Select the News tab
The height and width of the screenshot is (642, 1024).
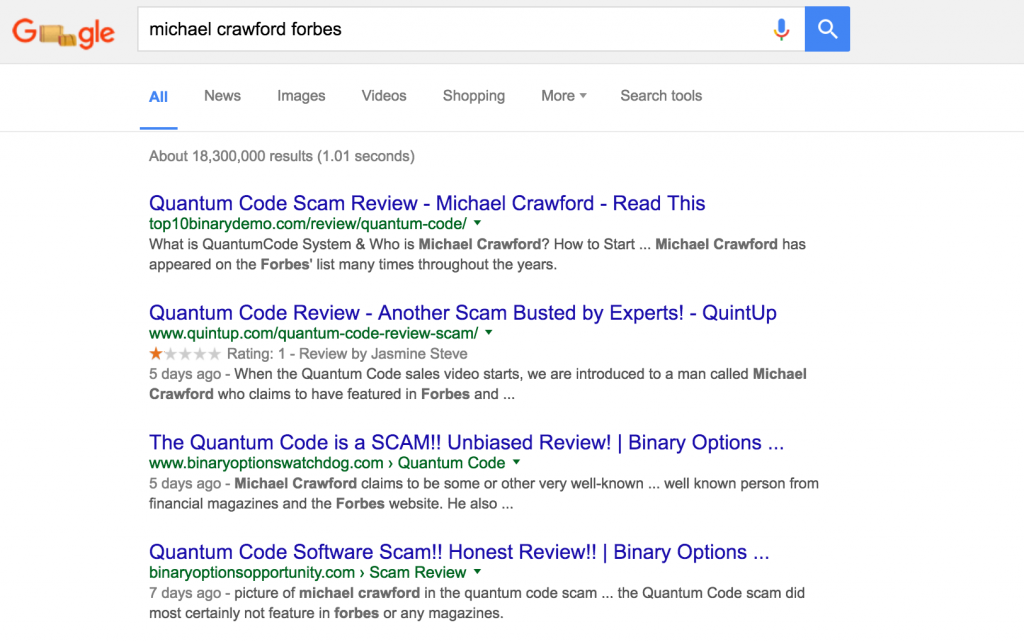[221, 95]
